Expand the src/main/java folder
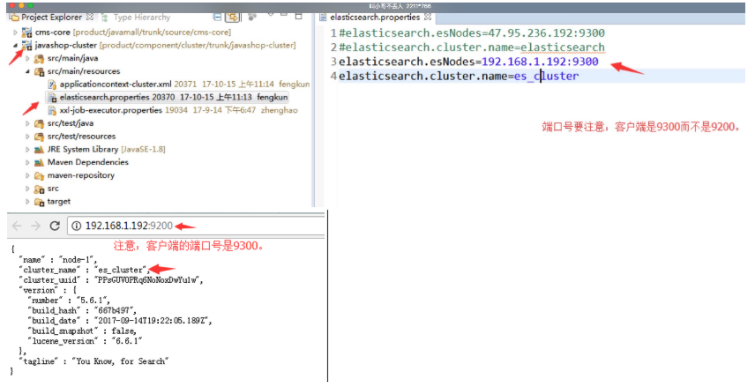748x382 pixels. click(28, 58)
